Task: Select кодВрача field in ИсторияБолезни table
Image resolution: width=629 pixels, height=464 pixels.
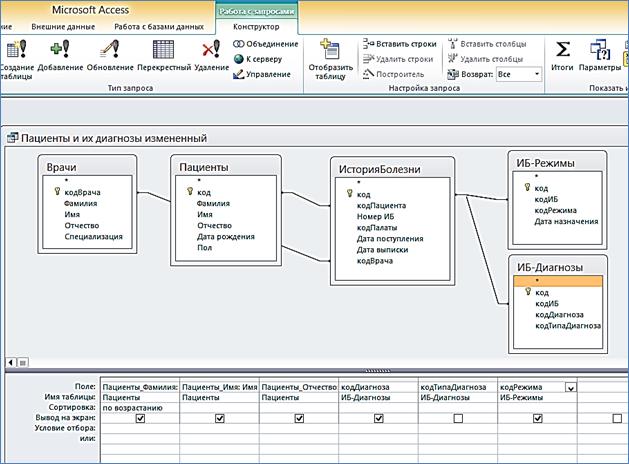Action: 375,261
